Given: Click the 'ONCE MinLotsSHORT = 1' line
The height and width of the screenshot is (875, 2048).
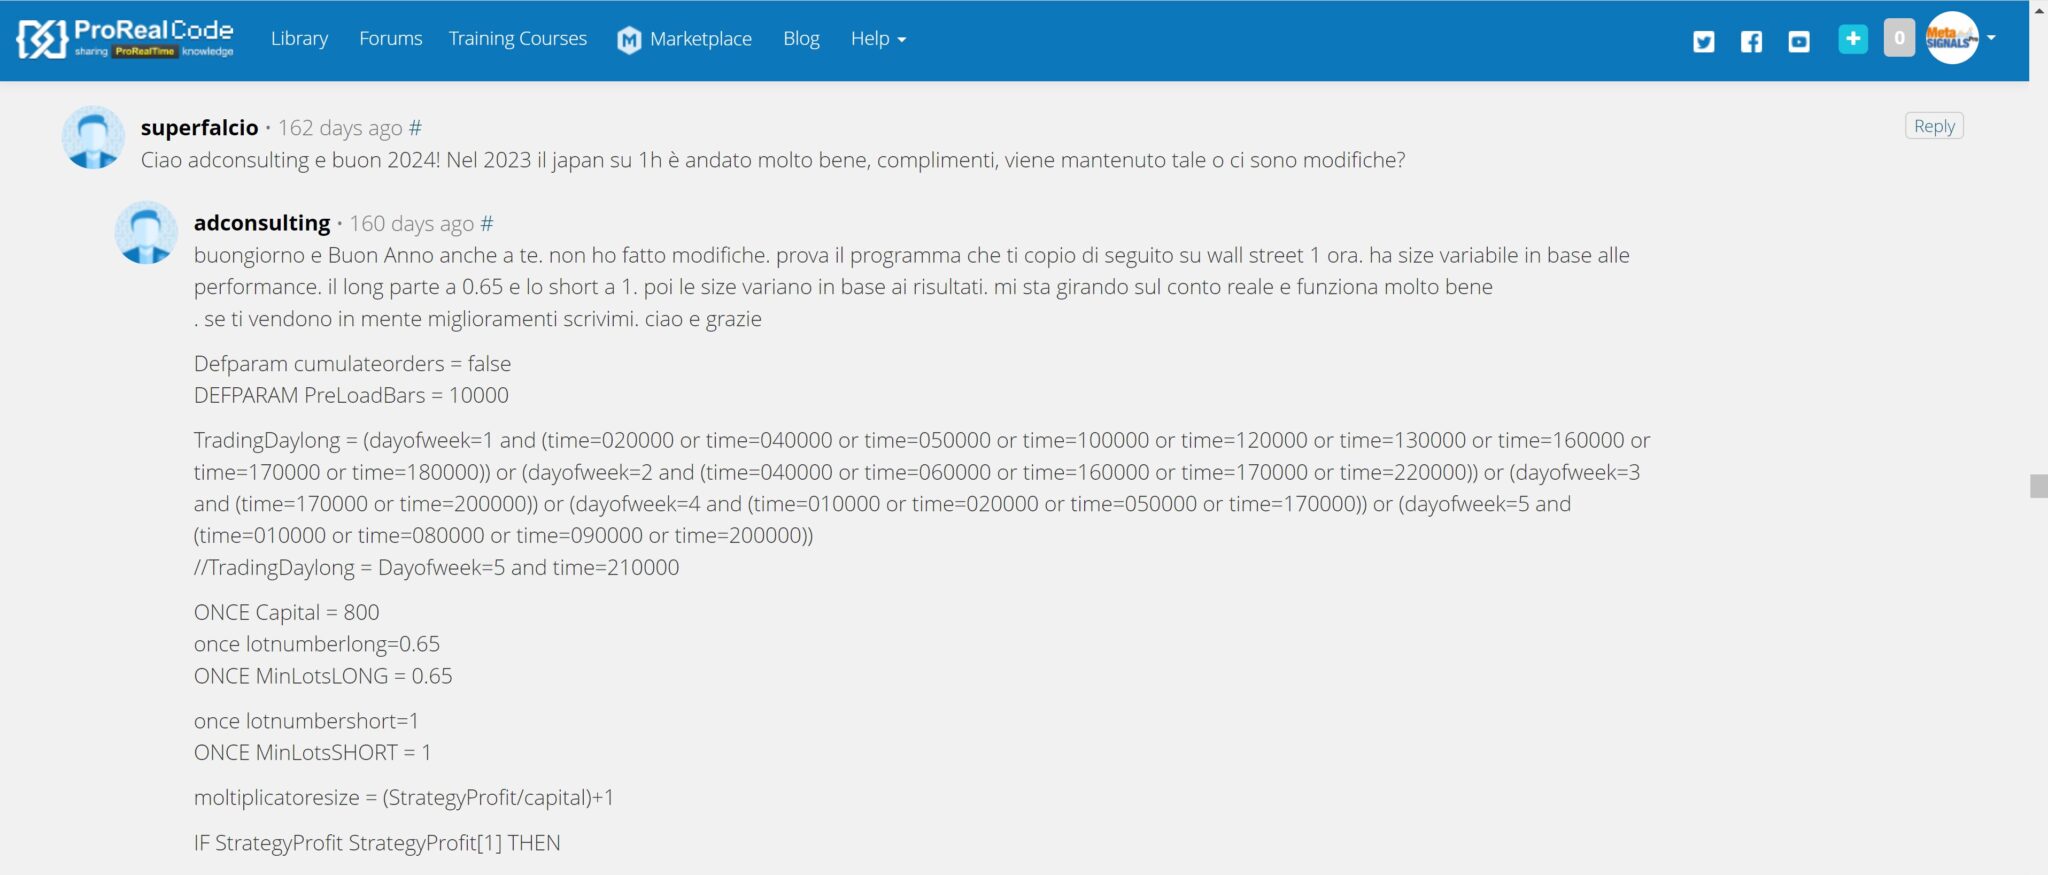Looking at the screenshot, I should click(x=312, y=752).
